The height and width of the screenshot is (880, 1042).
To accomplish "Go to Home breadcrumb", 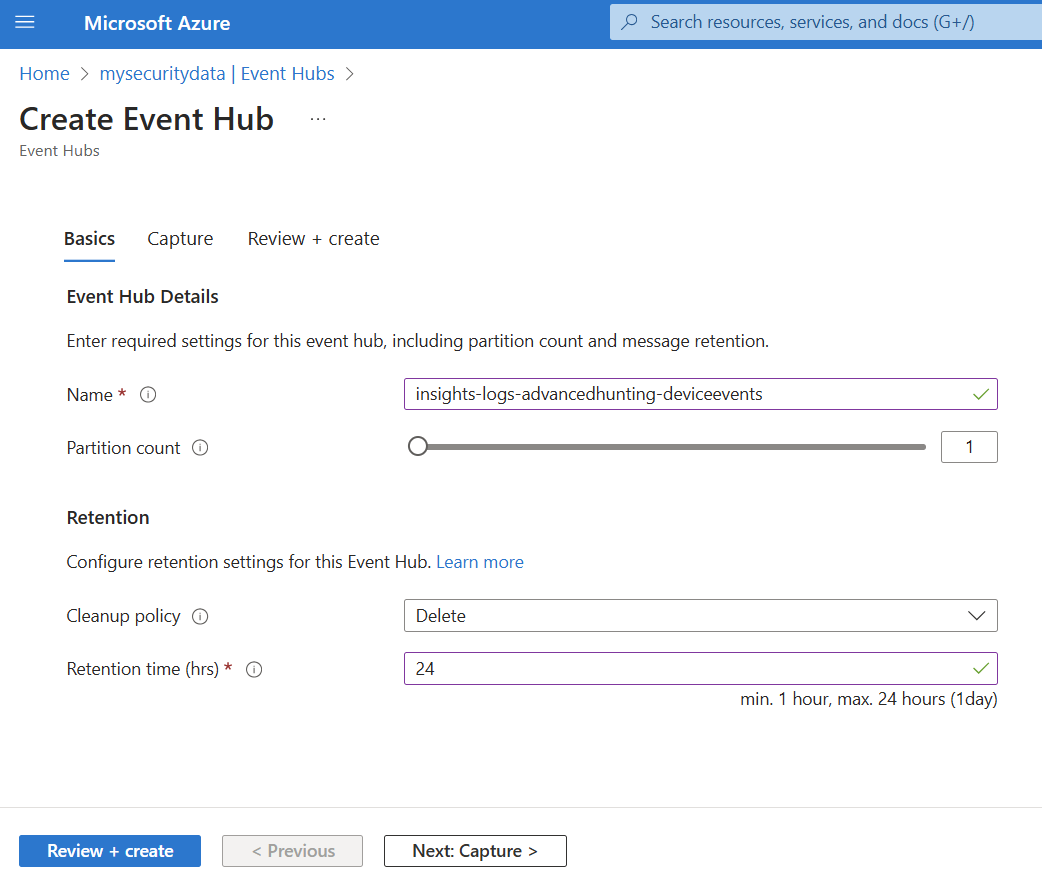I will coord(45,74).
